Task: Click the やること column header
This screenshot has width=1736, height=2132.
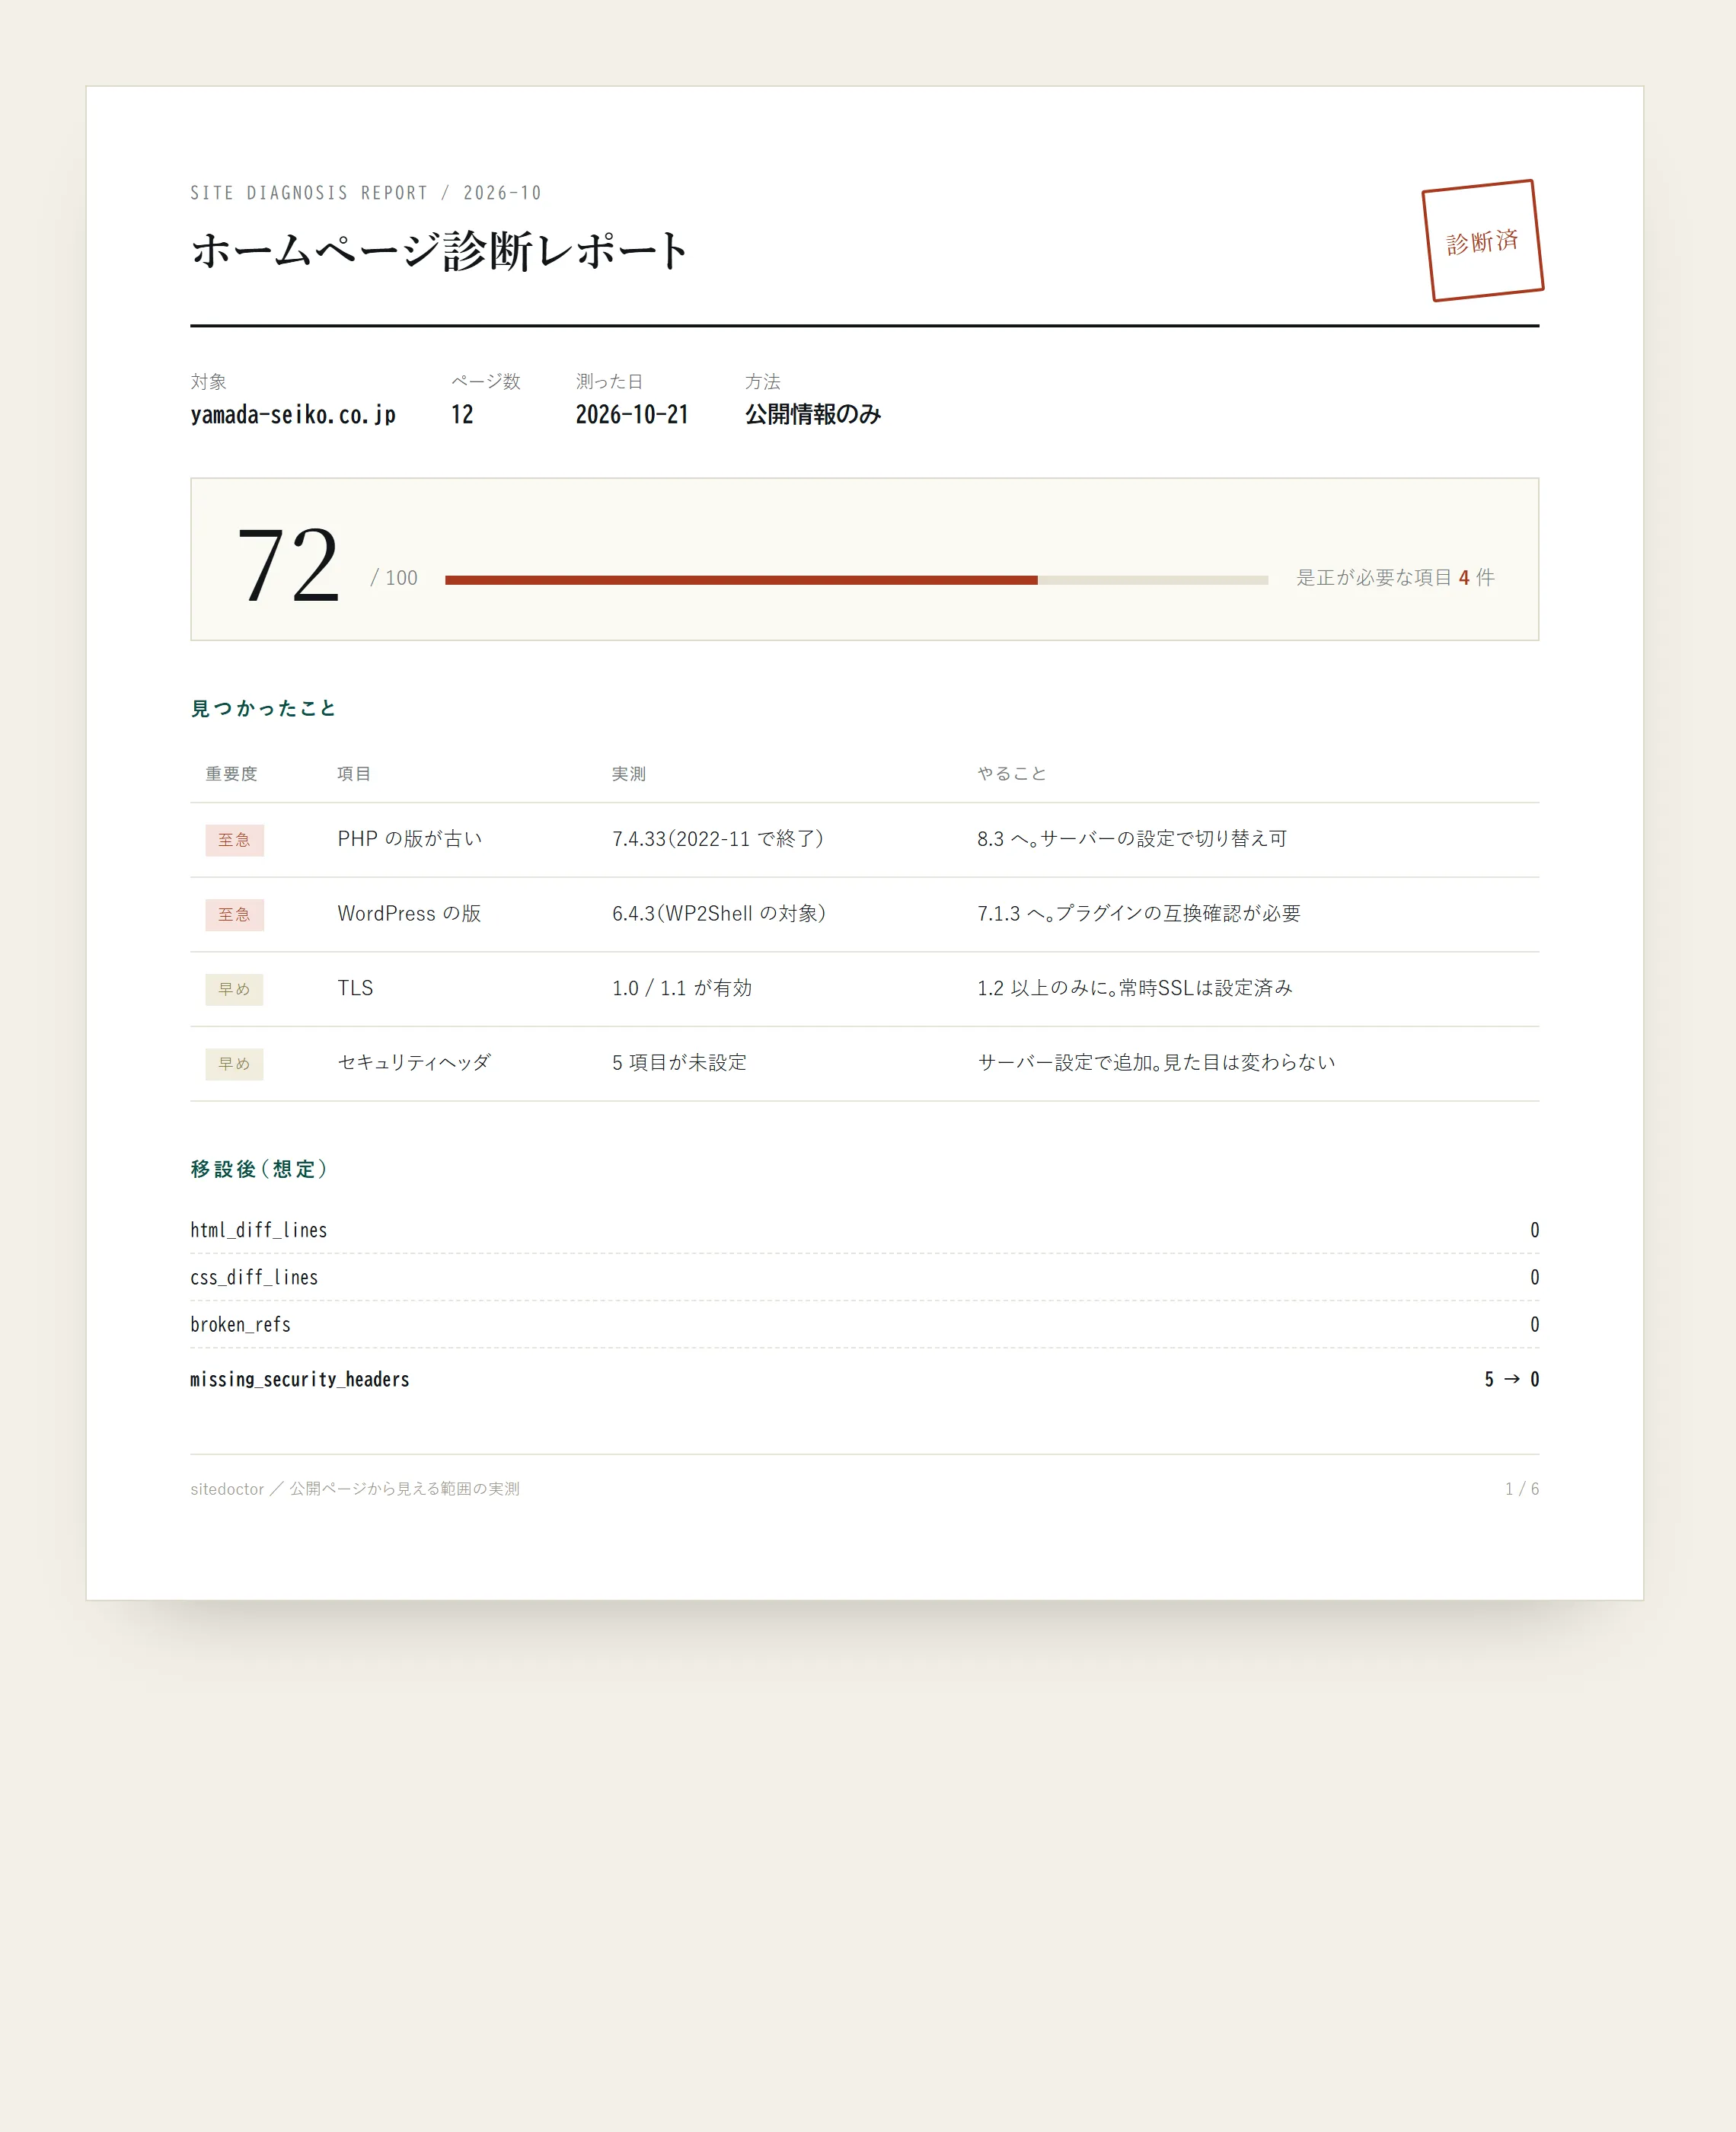Action: [x=1012, y=773]
